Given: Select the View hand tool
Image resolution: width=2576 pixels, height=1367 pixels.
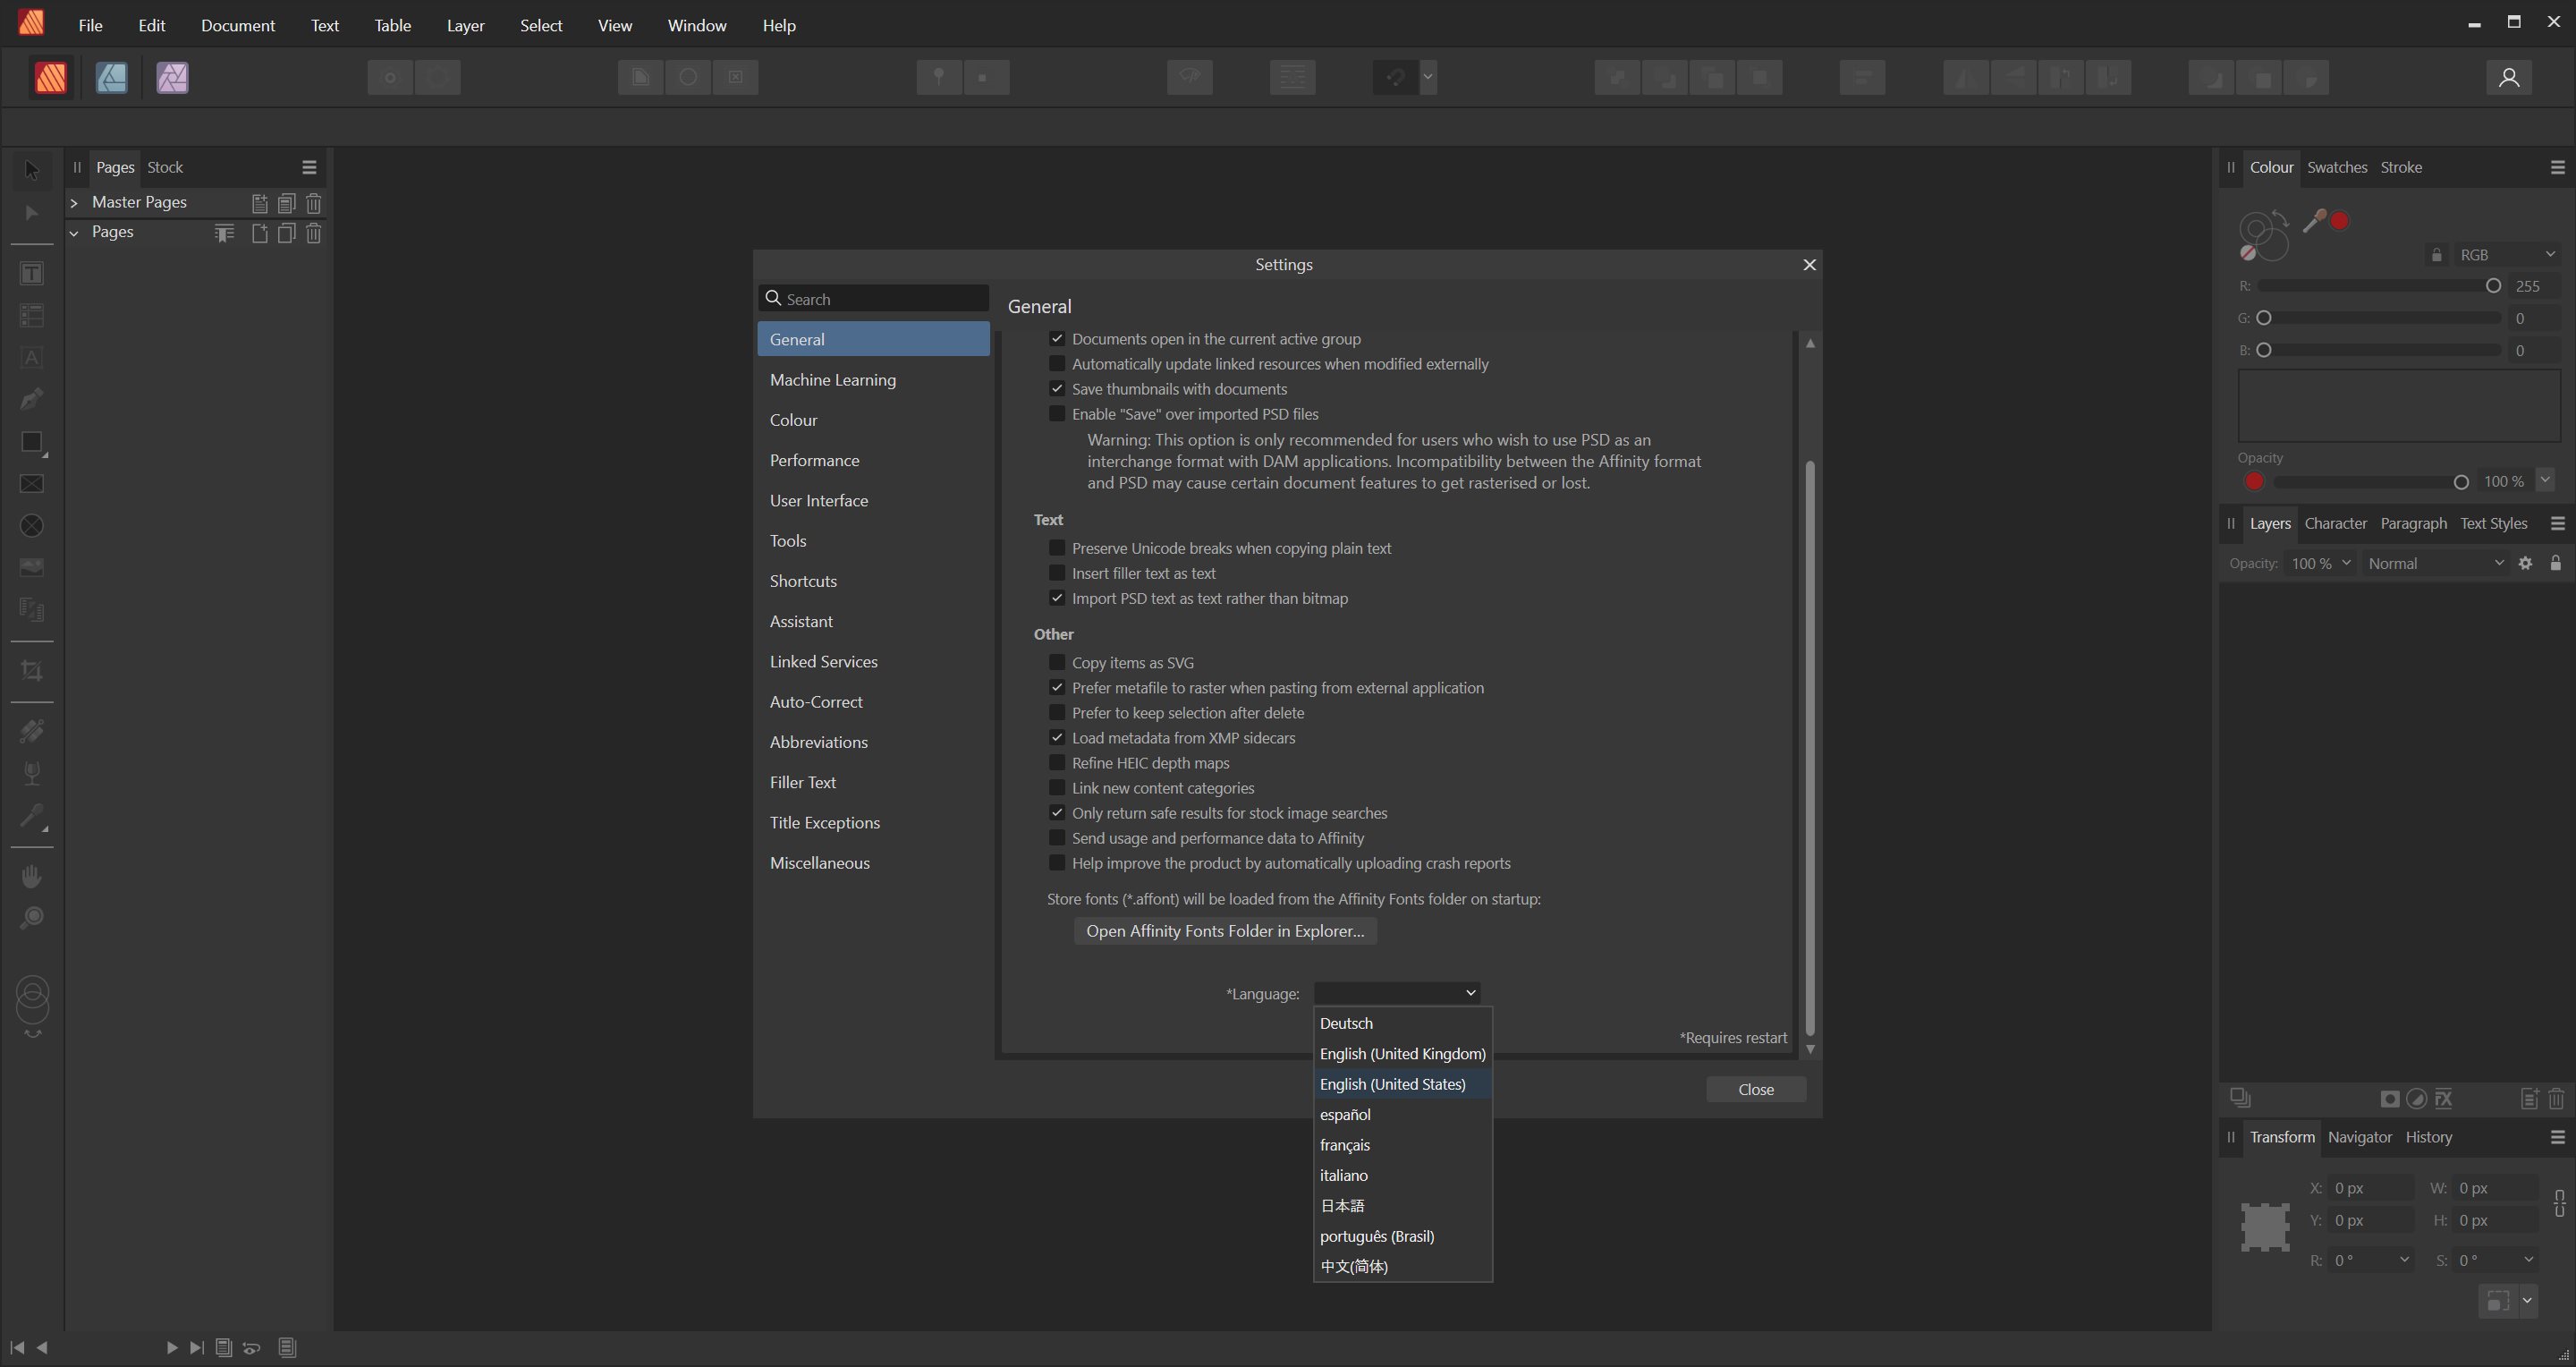Looking at the screenshot, I should click(x=32, y=876).
